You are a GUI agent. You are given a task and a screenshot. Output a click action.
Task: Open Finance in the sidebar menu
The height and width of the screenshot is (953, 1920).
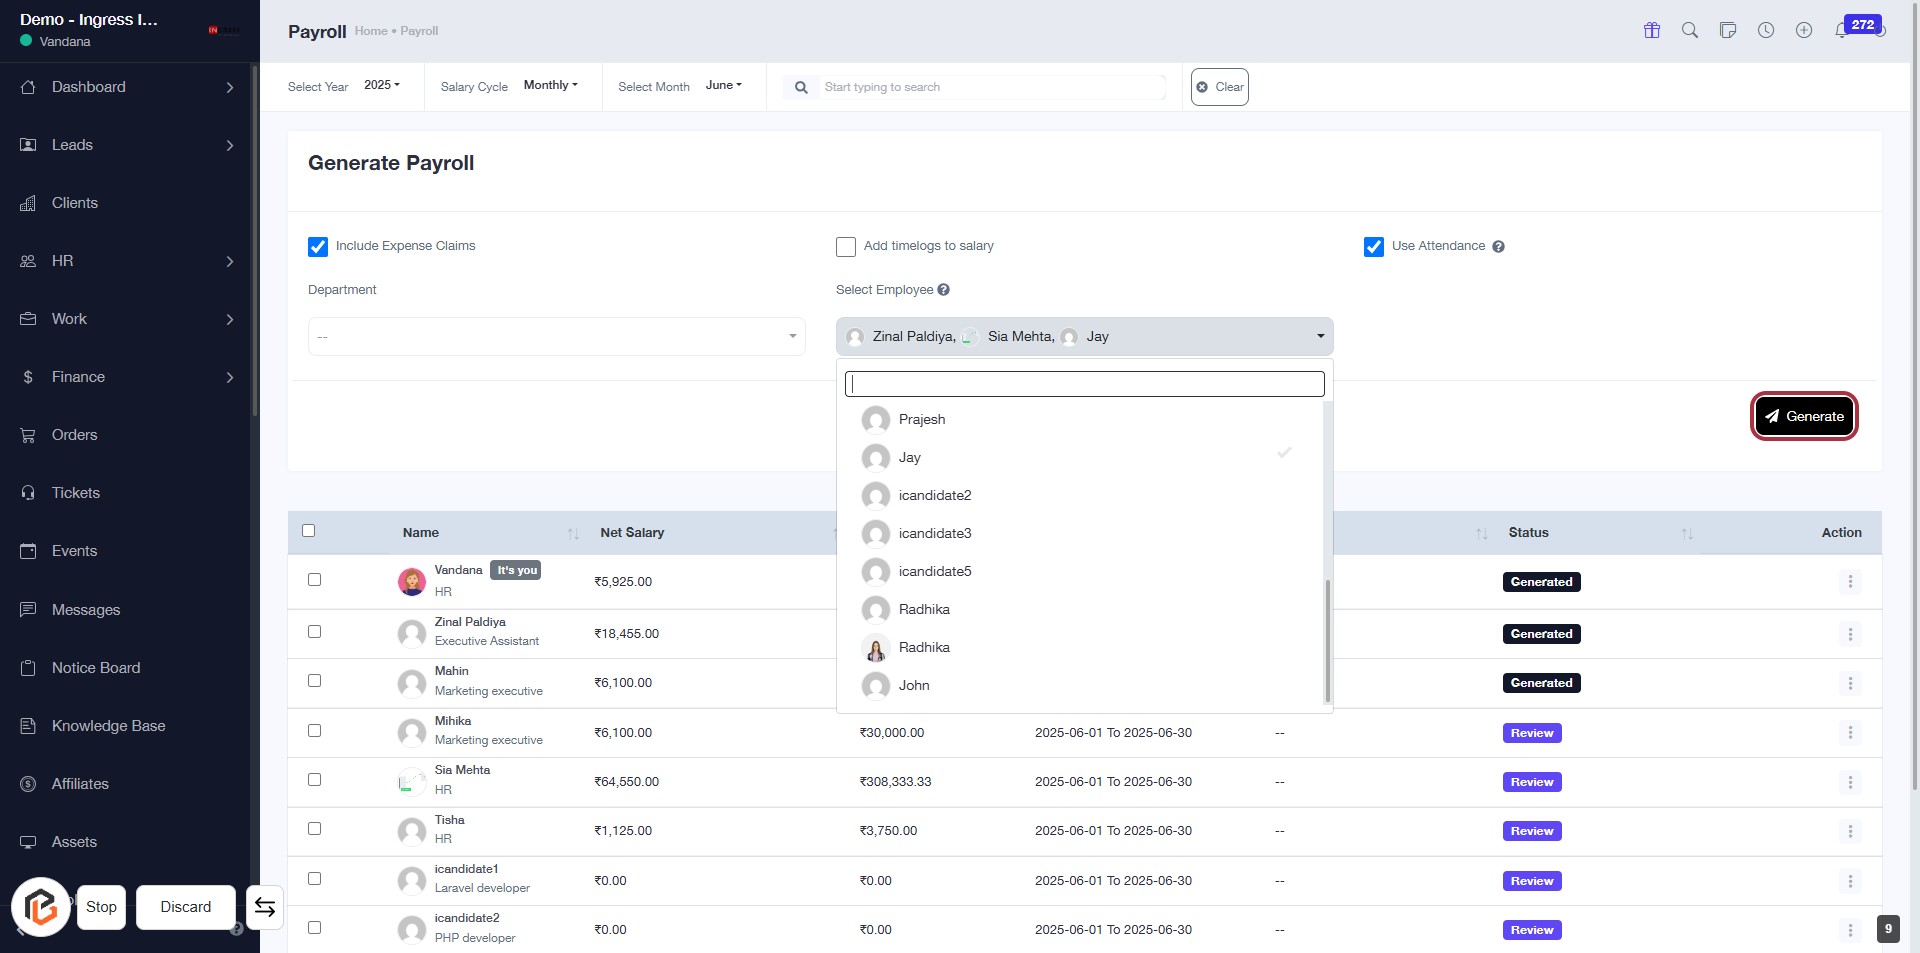click(x=78, y=377)
